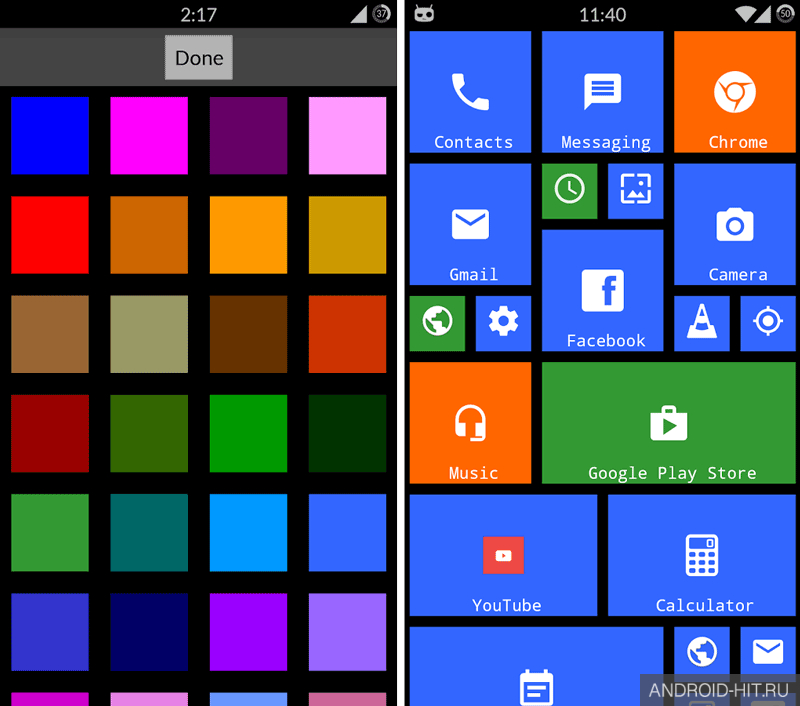Select the bright green swatch
800x706 pixels.
point(248,433)
